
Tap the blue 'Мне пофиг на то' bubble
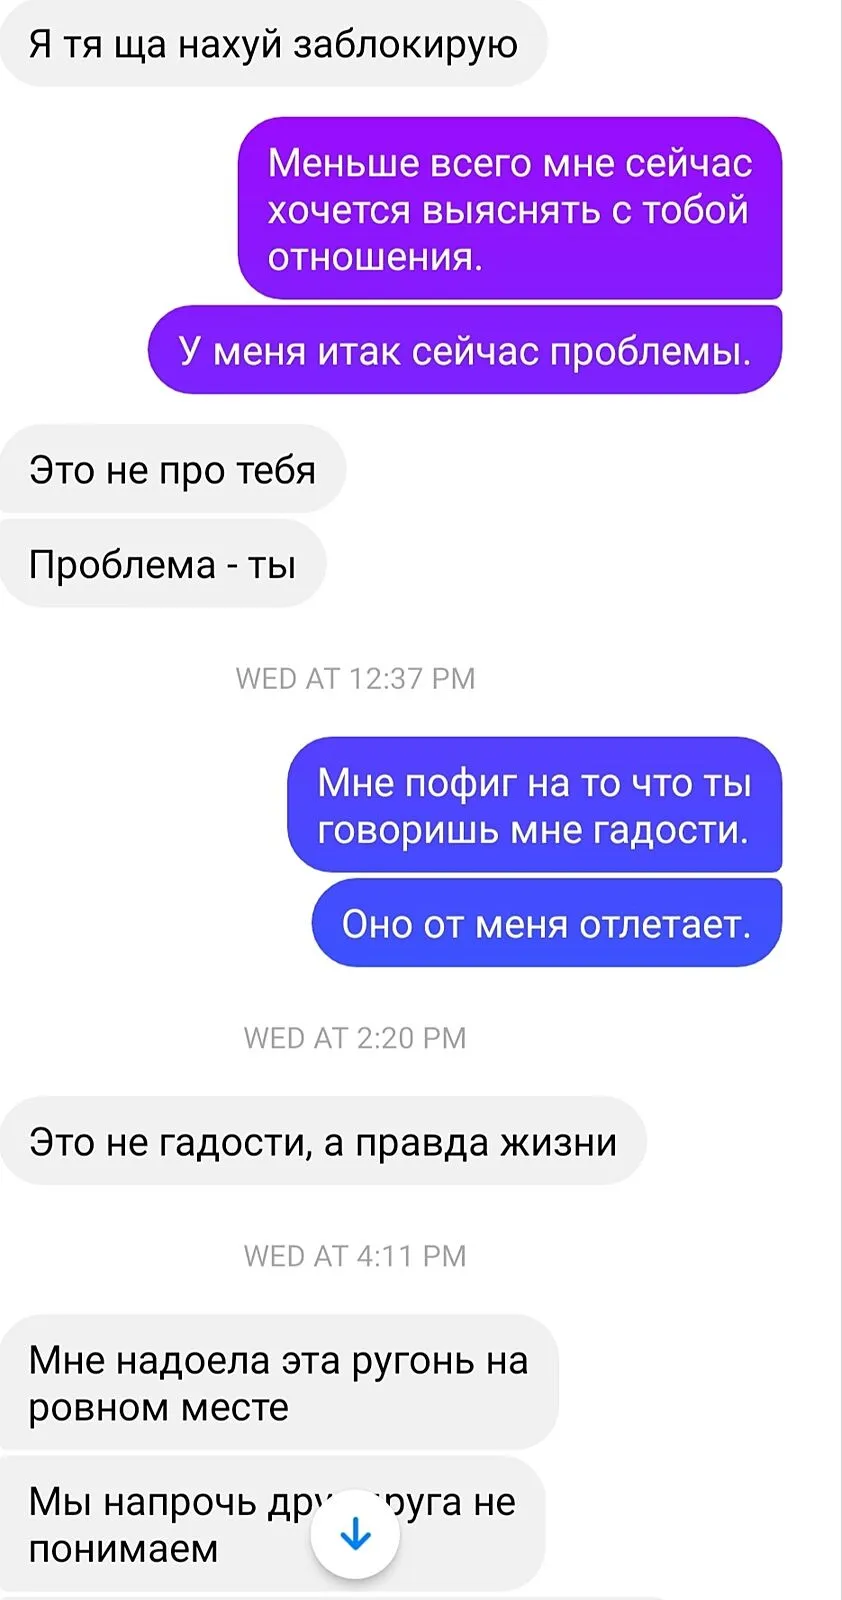[x=534, y=806]
